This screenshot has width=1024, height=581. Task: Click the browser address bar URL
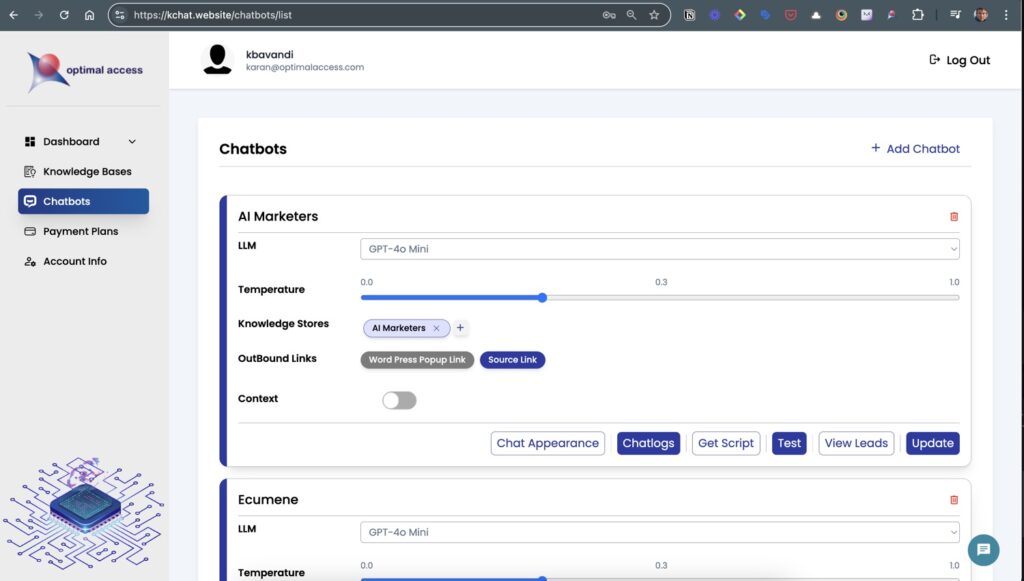pos(212,14)
